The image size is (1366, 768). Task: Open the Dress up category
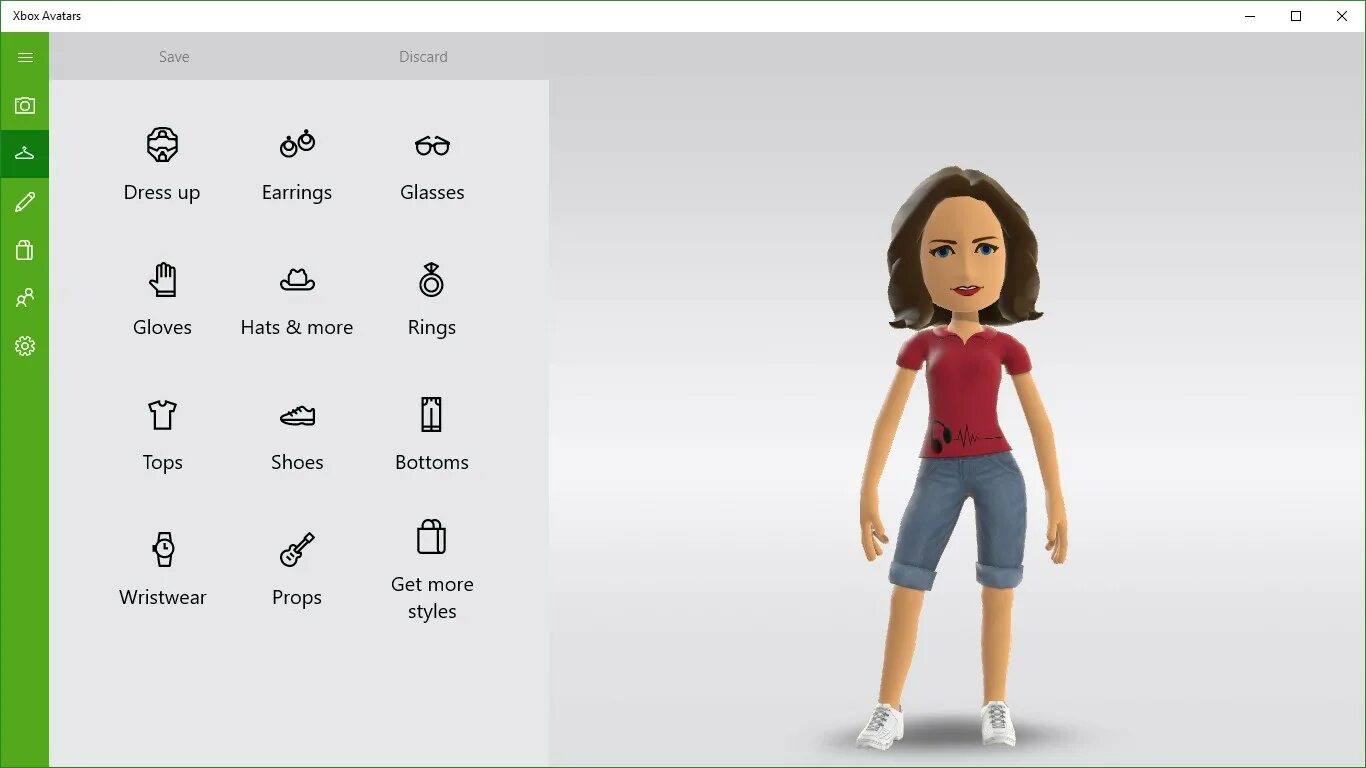tap(162, 165)
